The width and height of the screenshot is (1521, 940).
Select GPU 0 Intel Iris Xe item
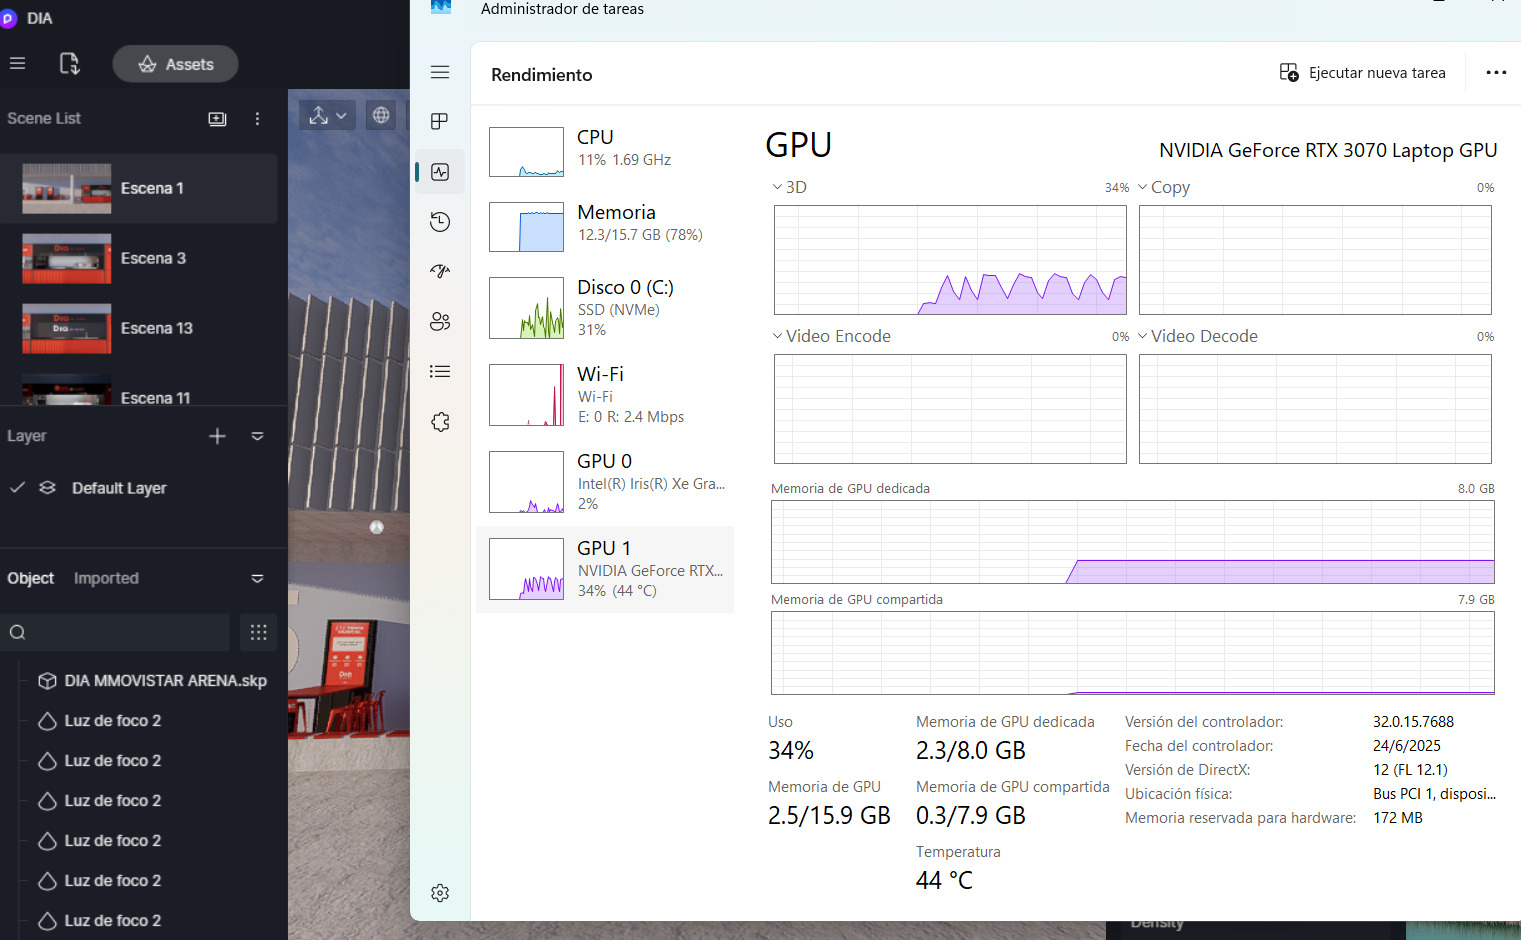(x=606, y=482)
